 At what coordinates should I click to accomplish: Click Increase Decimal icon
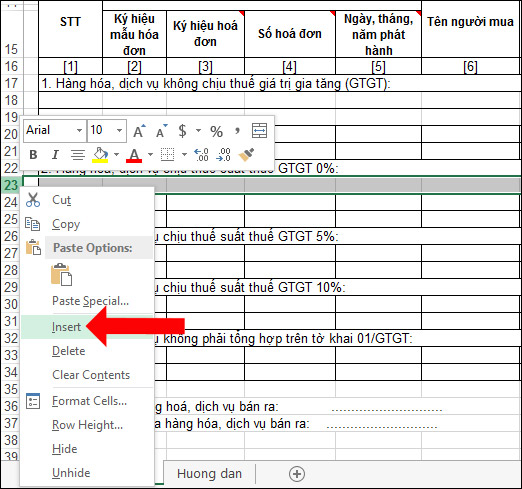(202, 155)
